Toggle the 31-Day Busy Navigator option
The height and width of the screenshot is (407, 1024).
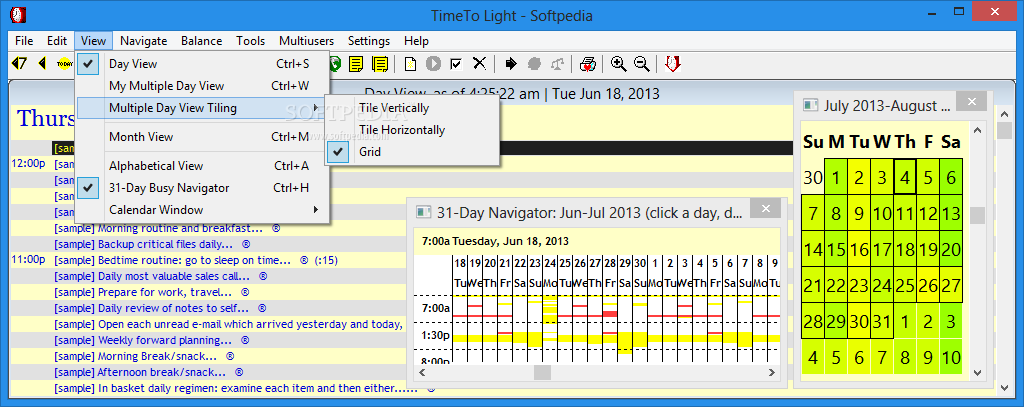point(202,187)
